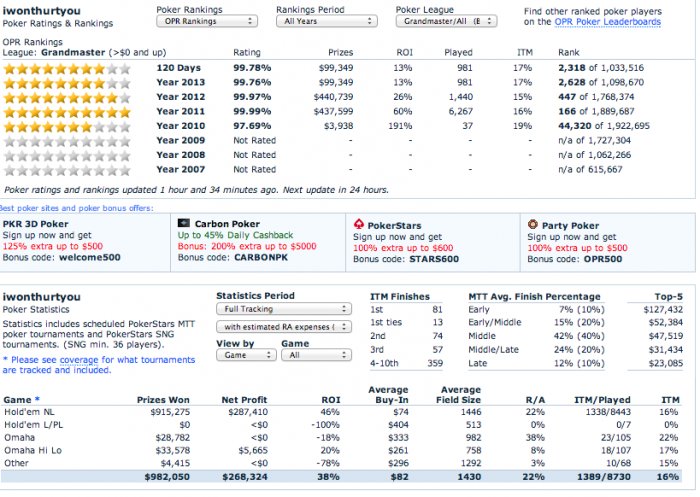700x497 pixels.
Task: Click the Party Poker chip icon
Action: click(532, 224)
